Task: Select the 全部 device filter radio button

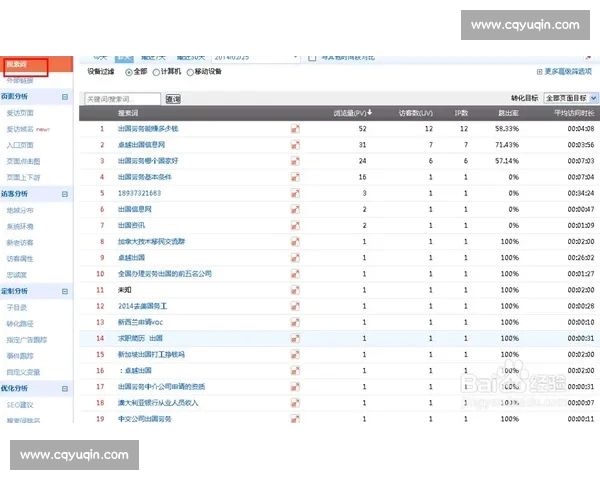Action: tap(127, 72)
